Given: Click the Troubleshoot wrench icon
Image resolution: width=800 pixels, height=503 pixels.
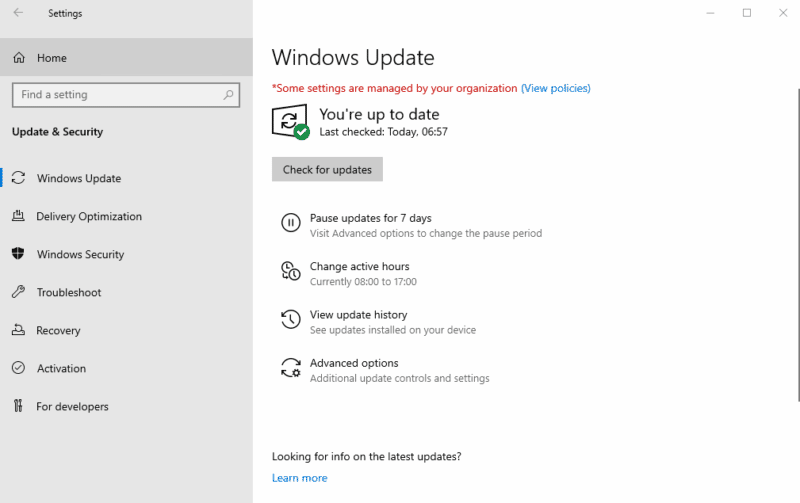Looking at the screenshot, I should point(18,292).
